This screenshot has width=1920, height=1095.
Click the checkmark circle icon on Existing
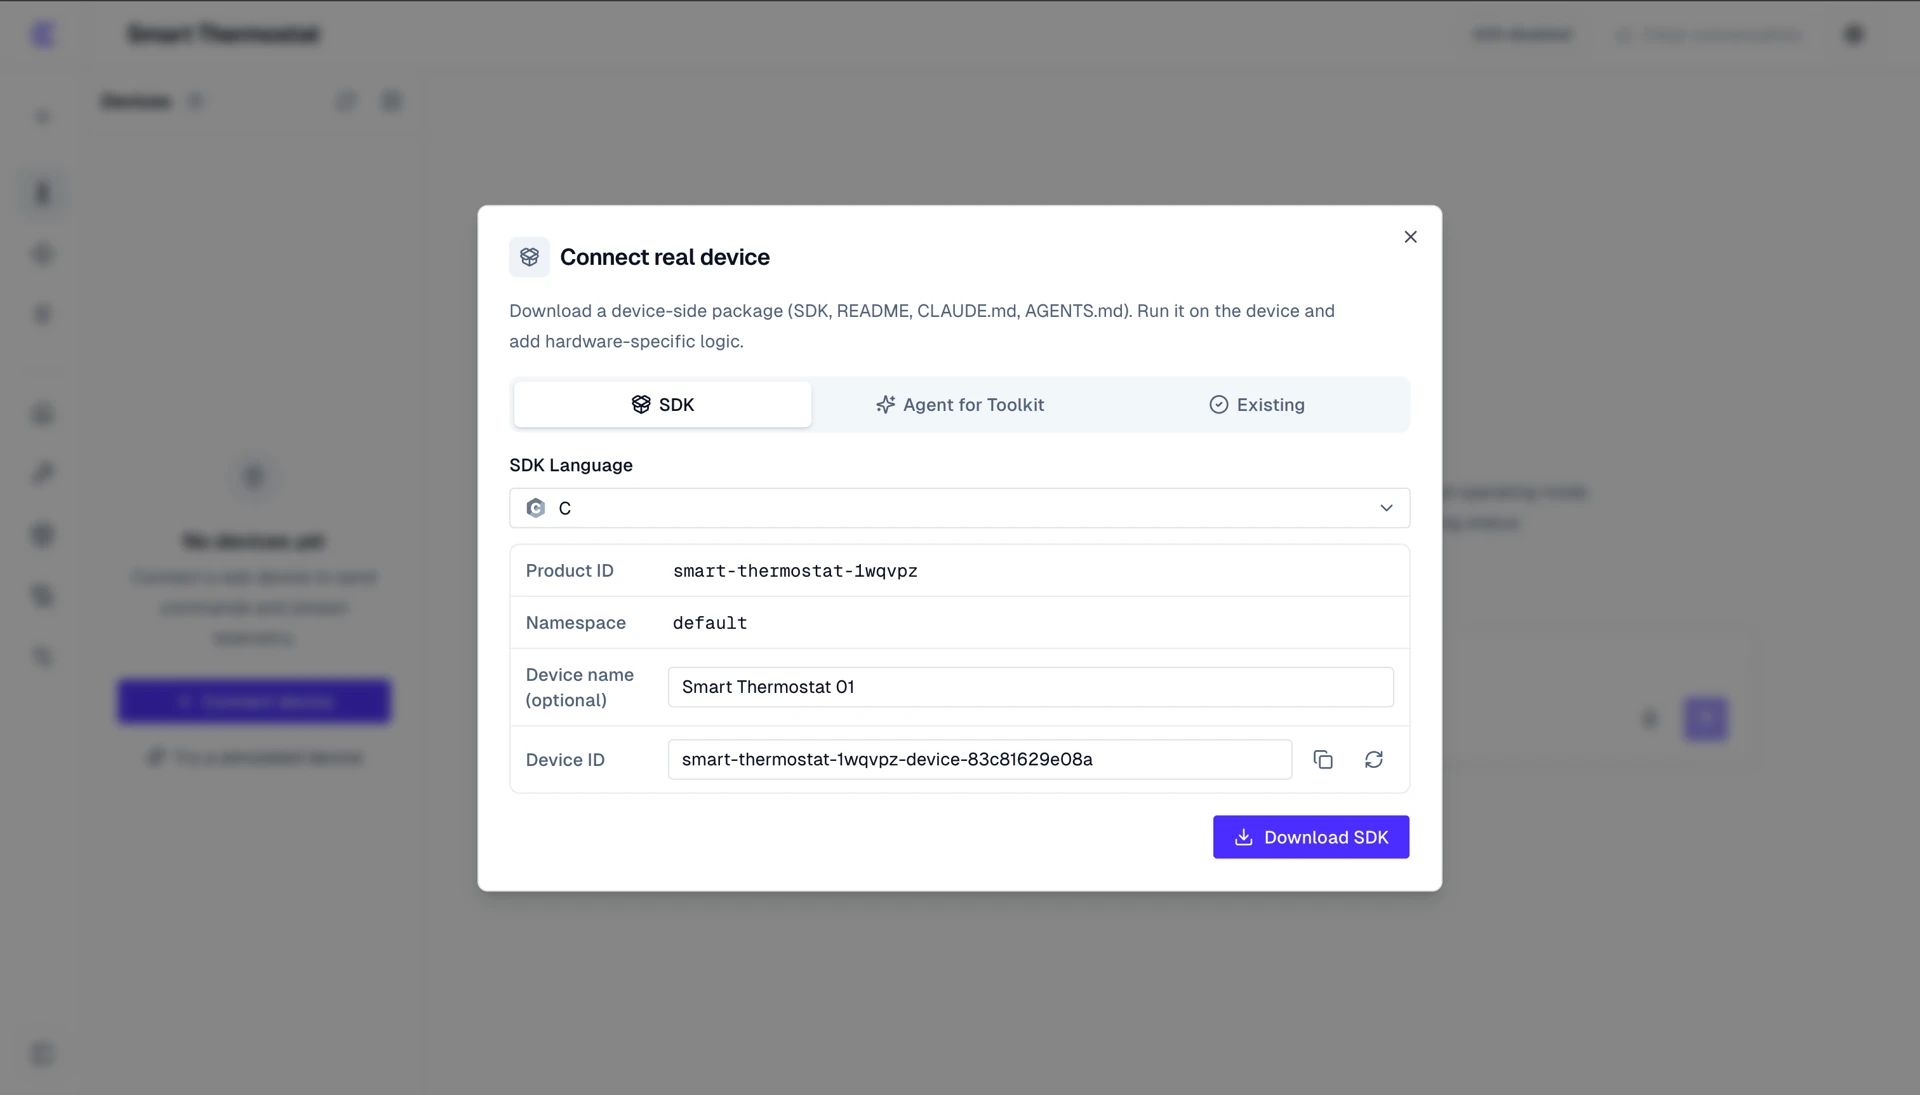click(x=1218, y=405)
